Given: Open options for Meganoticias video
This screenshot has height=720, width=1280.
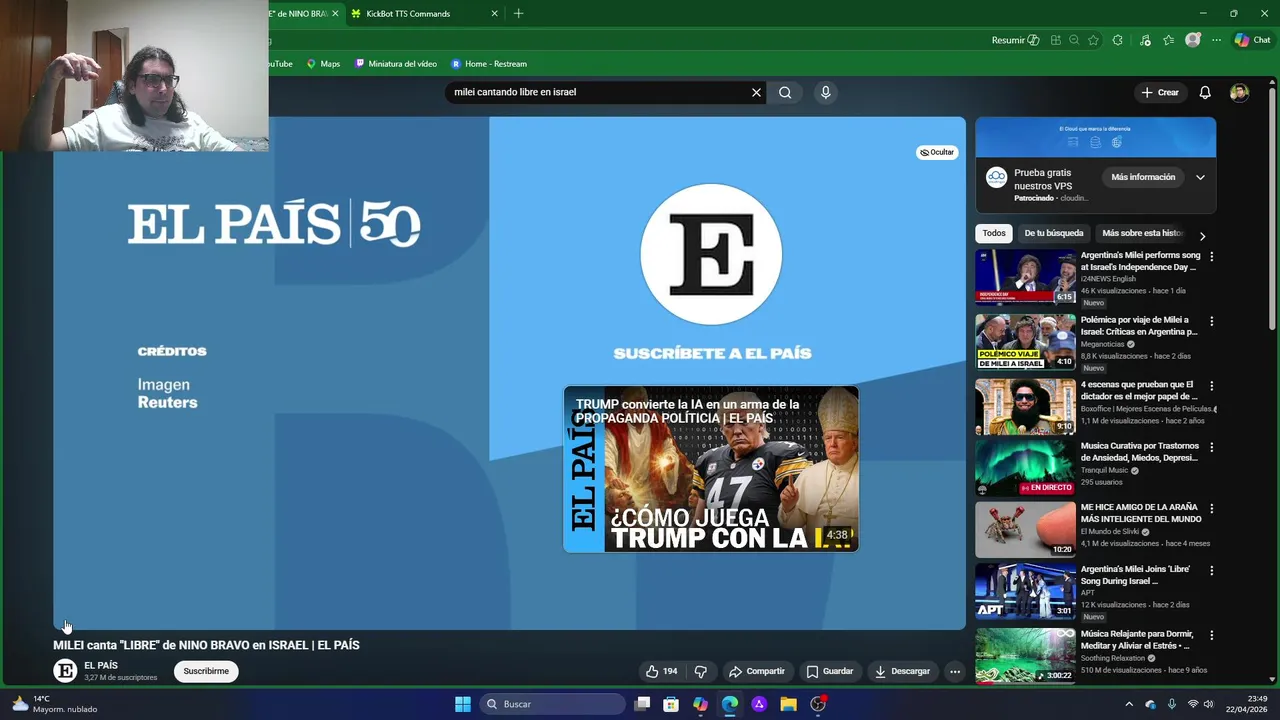Looking at the screenshot, I should (x=1212, y=322).
